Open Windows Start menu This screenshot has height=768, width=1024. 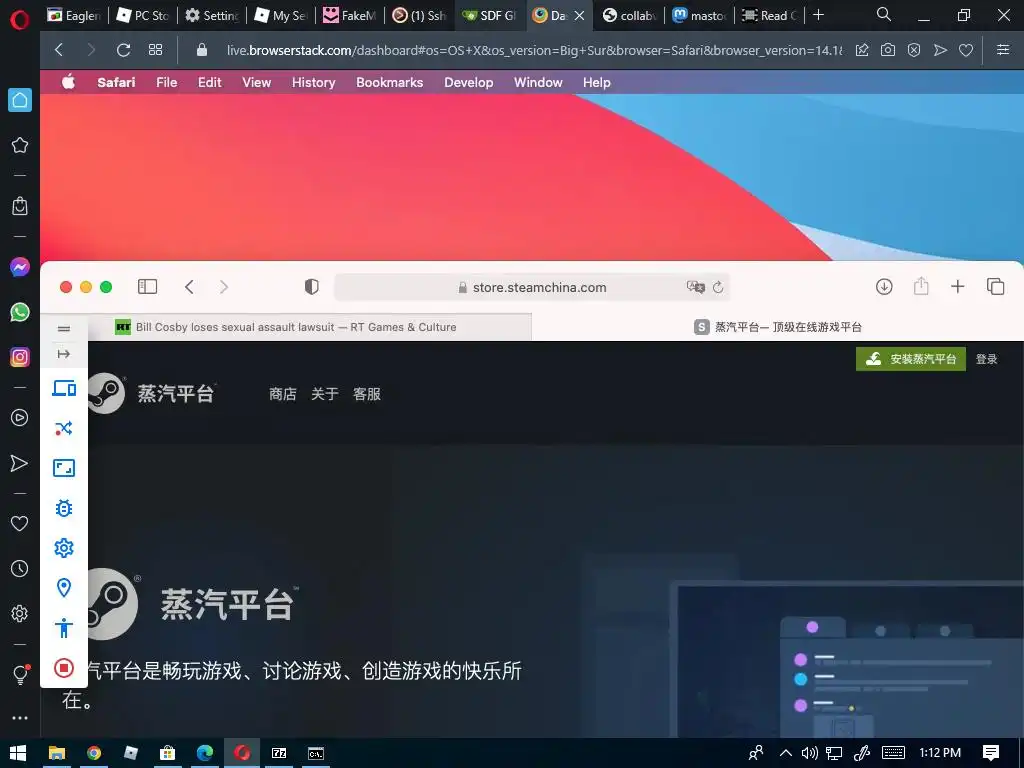coord(18,753)
